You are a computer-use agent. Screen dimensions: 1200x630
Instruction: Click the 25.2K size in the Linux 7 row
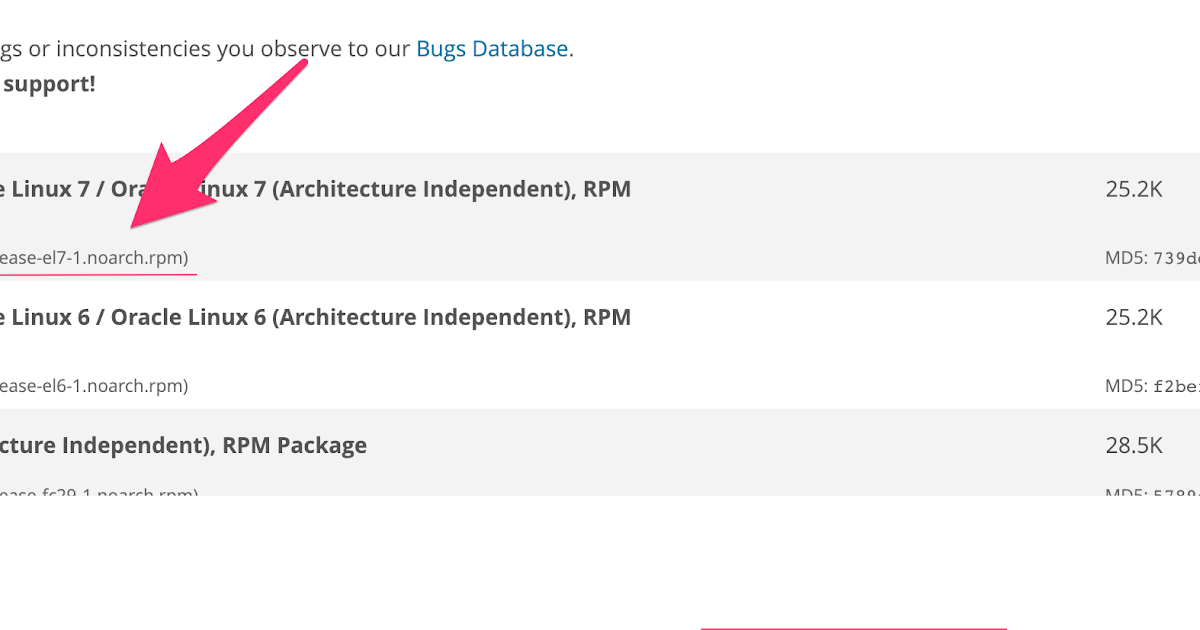tap(1134, 189)
